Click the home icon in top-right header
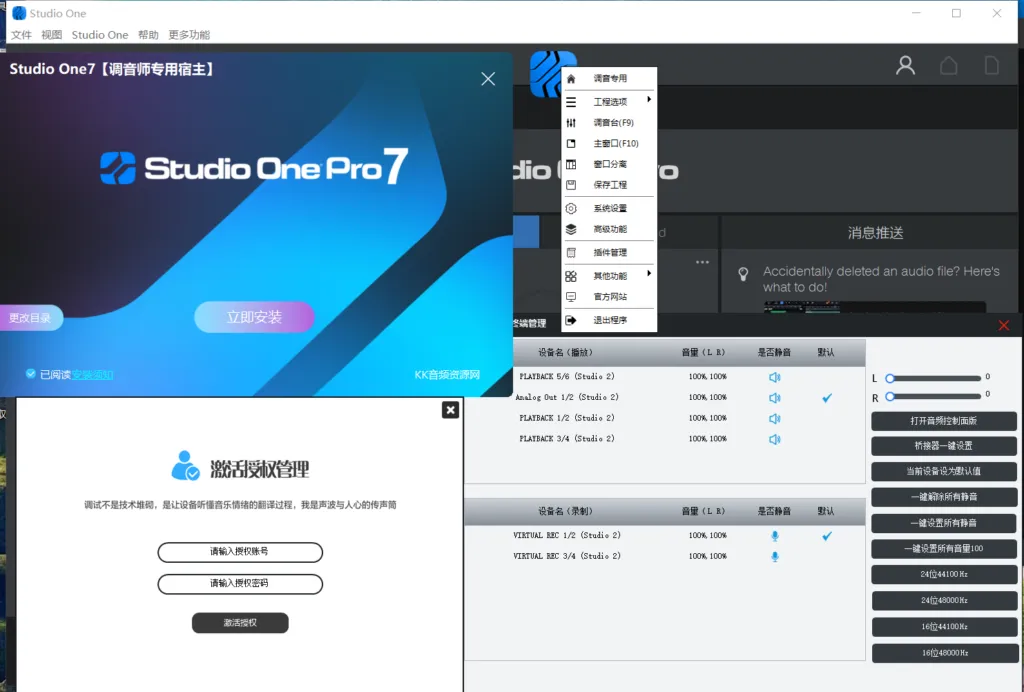 [x=948, y=66]
